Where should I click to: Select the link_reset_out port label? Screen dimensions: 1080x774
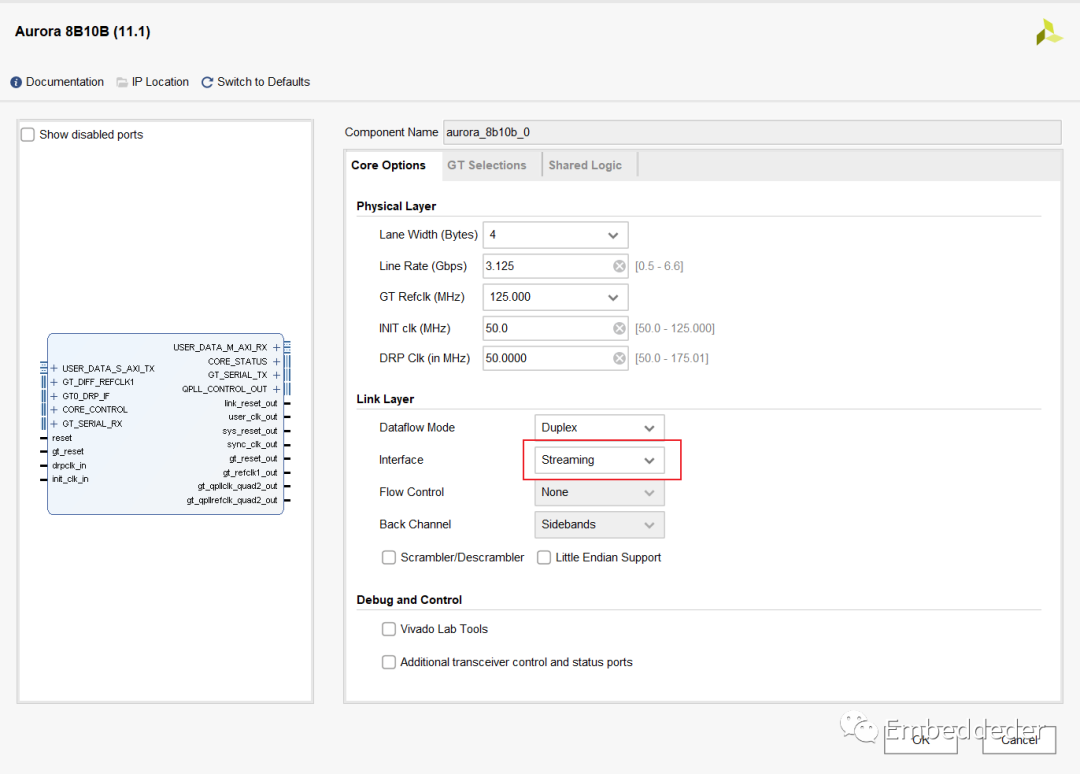click(251, 404)
